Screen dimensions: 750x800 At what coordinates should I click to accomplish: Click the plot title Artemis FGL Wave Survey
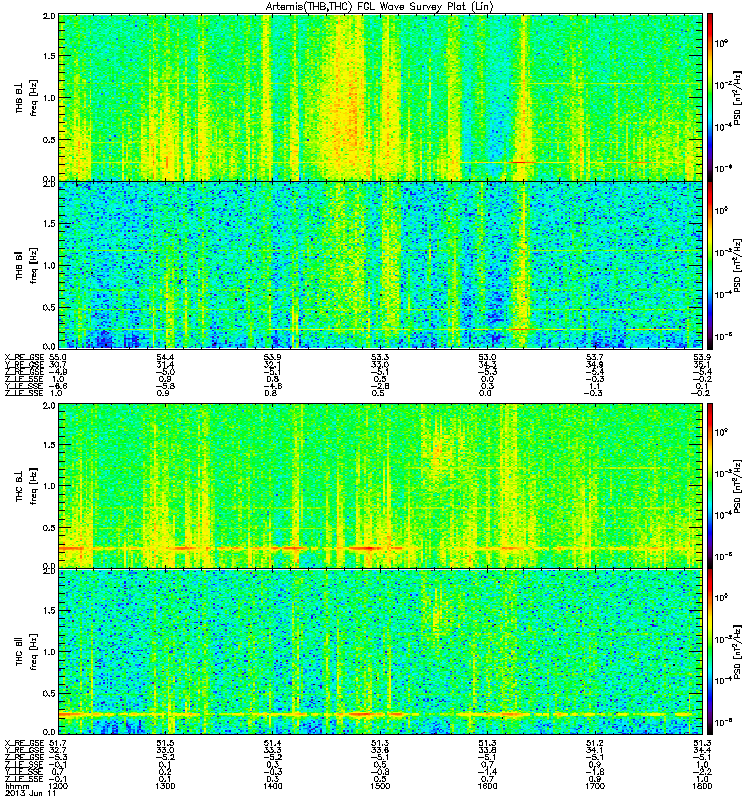coord(380,7)
